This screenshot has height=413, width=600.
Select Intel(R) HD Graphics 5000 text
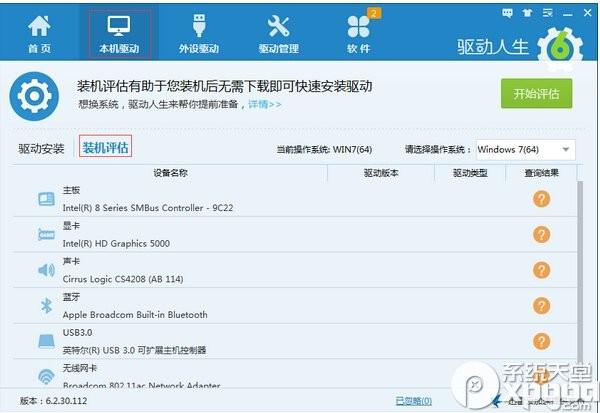(116, 243)
